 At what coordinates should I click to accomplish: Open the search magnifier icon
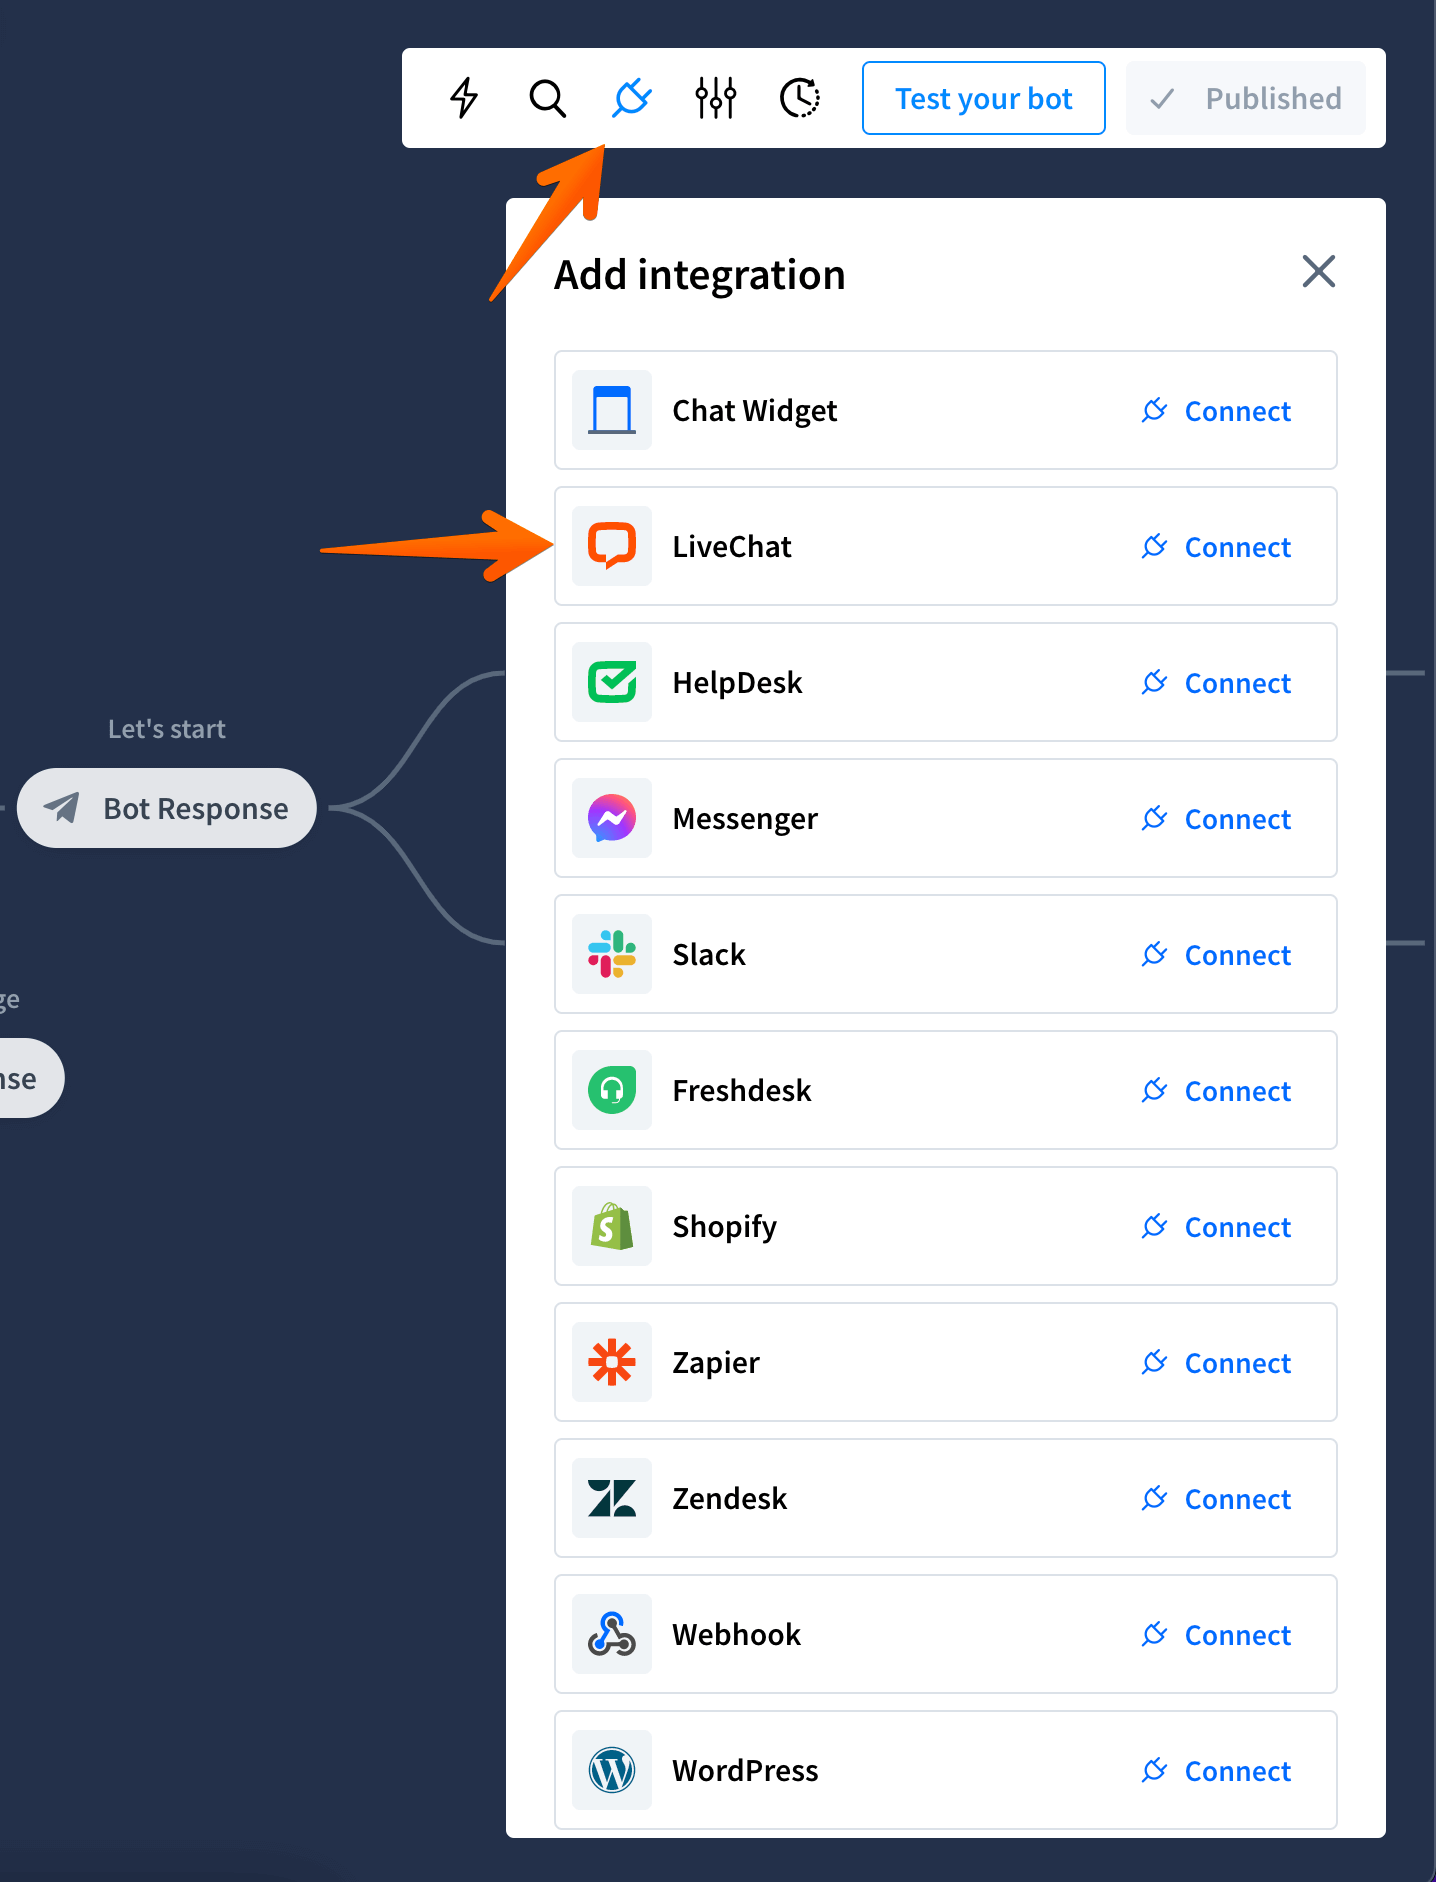point(547,98)
